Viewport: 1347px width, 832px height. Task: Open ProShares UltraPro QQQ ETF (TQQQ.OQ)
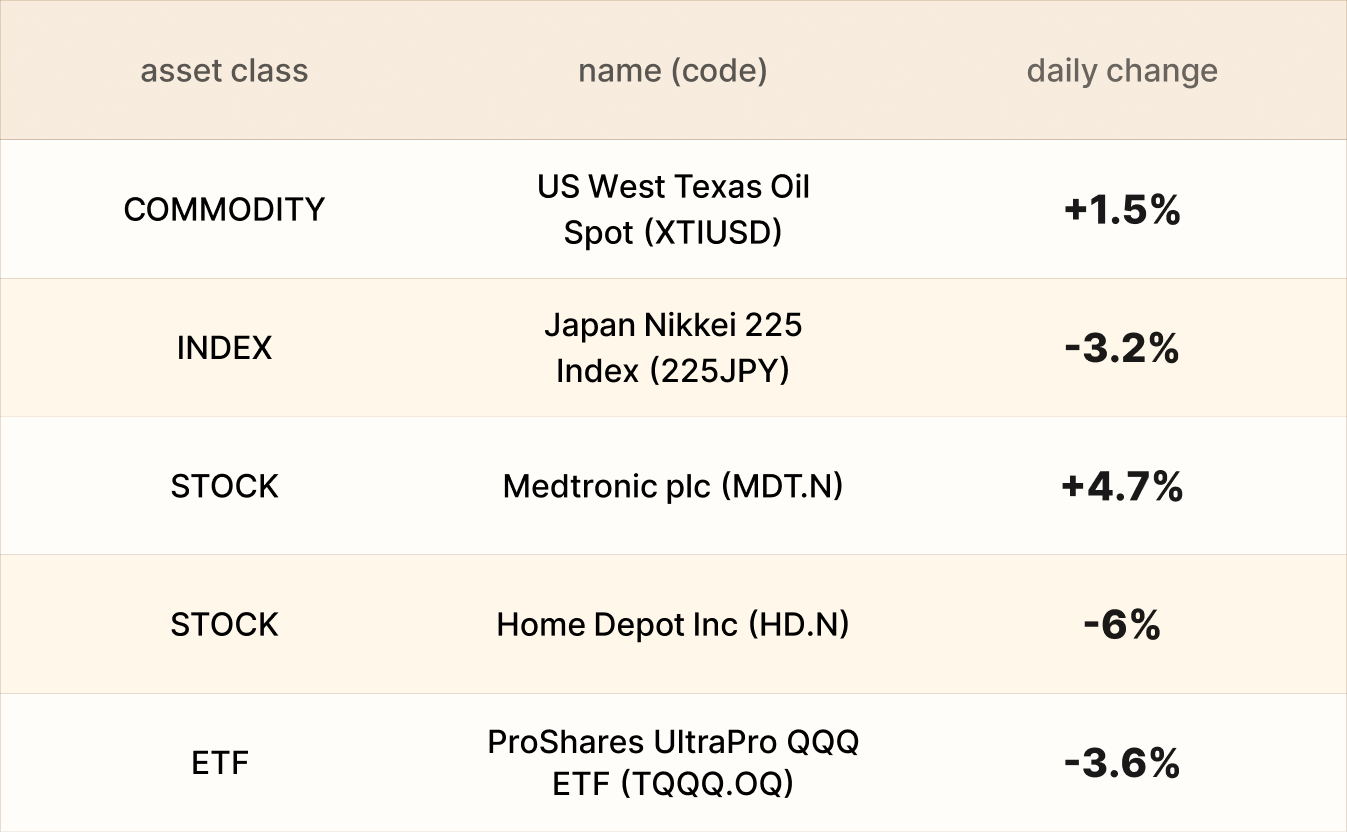pyautogui.click(x=672, y=763)
